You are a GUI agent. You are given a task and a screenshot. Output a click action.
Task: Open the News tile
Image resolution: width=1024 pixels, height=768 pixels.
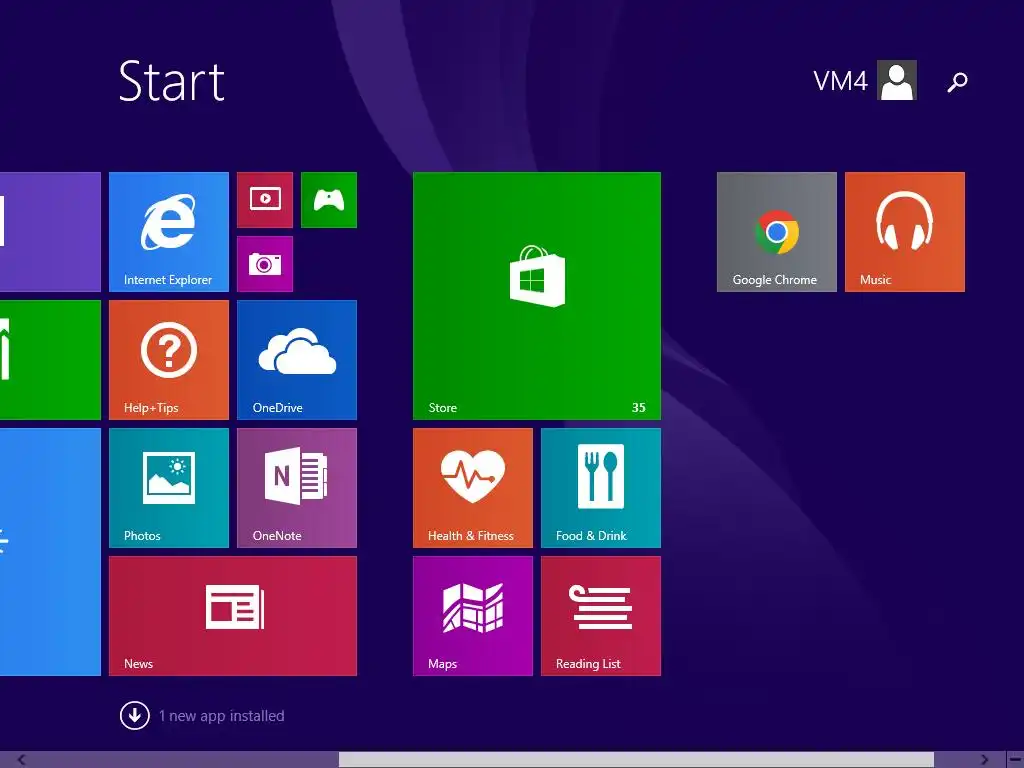click(x=232, y=616)
